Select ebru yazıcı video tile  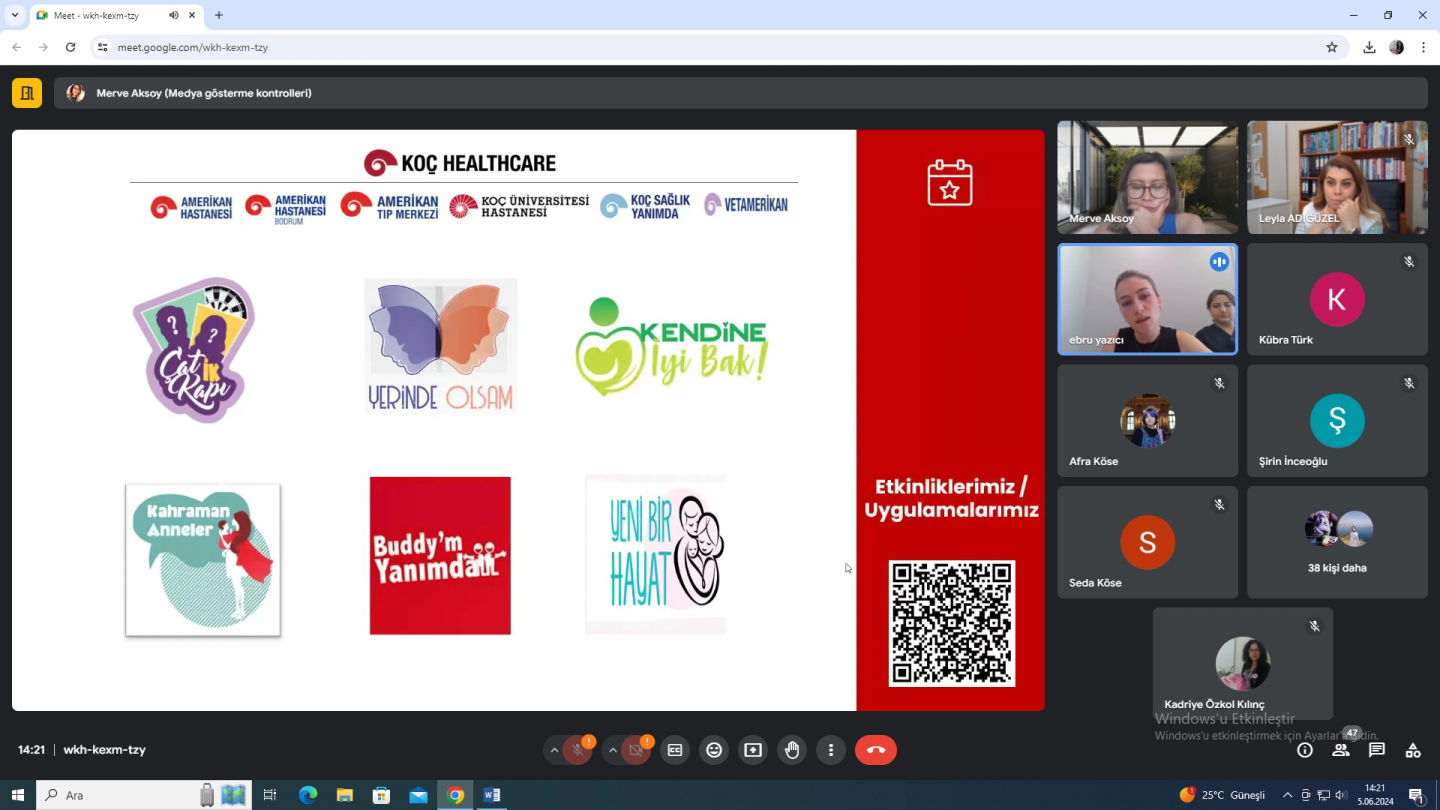[1147, 299]
